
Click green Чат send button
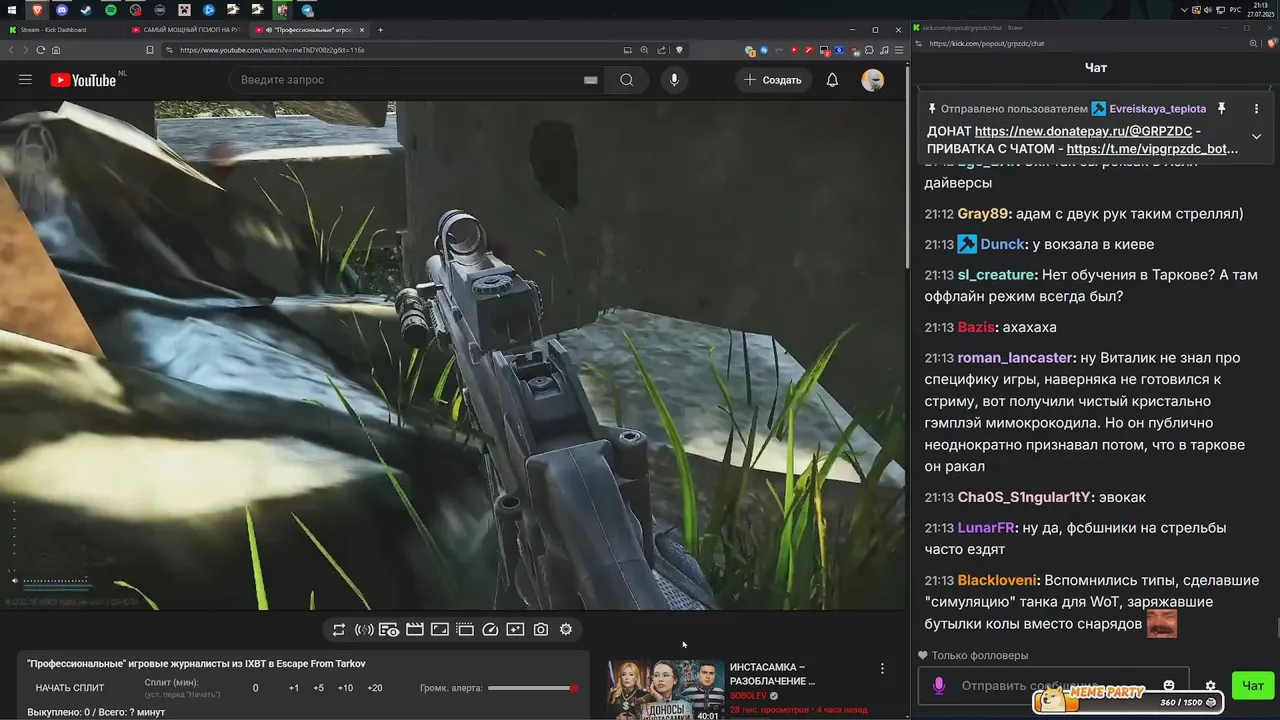pos(1253,686)
